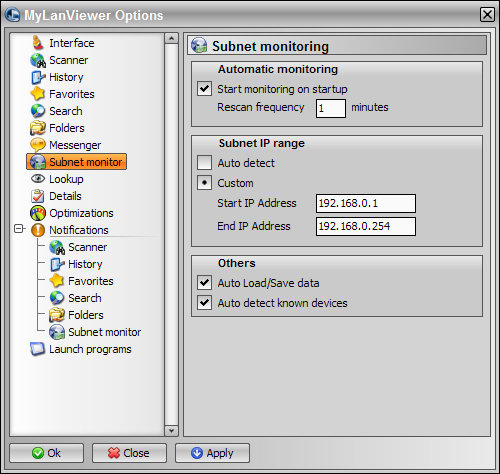Click the Lookup eye icon
The image size is (500, 474).
click(38, 179)
